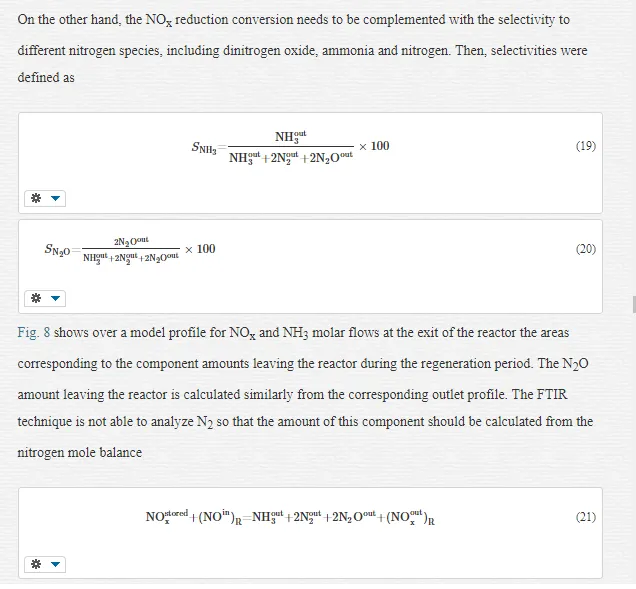Screen dimensions: 636x589
Task: Click 'nitrogen mole balance' text
Action: 80,453
